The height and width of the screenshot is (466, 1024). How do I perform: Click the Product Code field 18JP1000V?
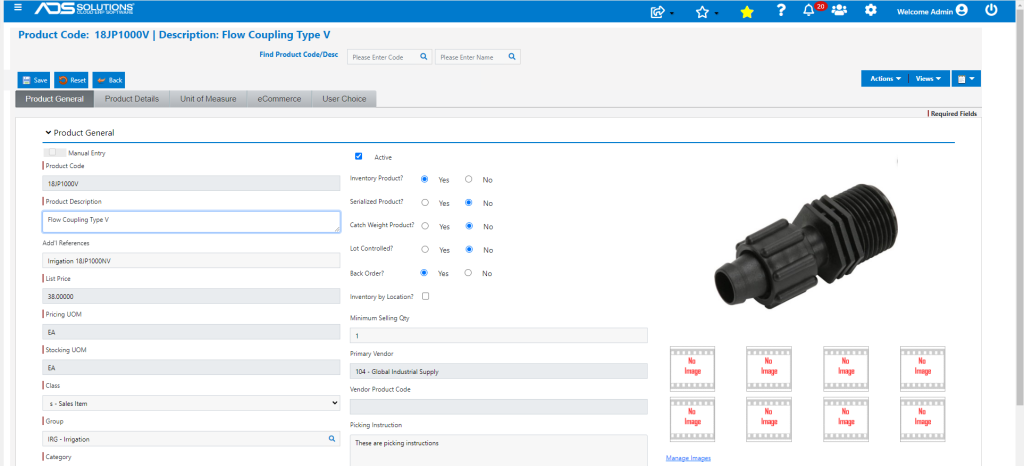pyautogui.click(x=191, y=183)
